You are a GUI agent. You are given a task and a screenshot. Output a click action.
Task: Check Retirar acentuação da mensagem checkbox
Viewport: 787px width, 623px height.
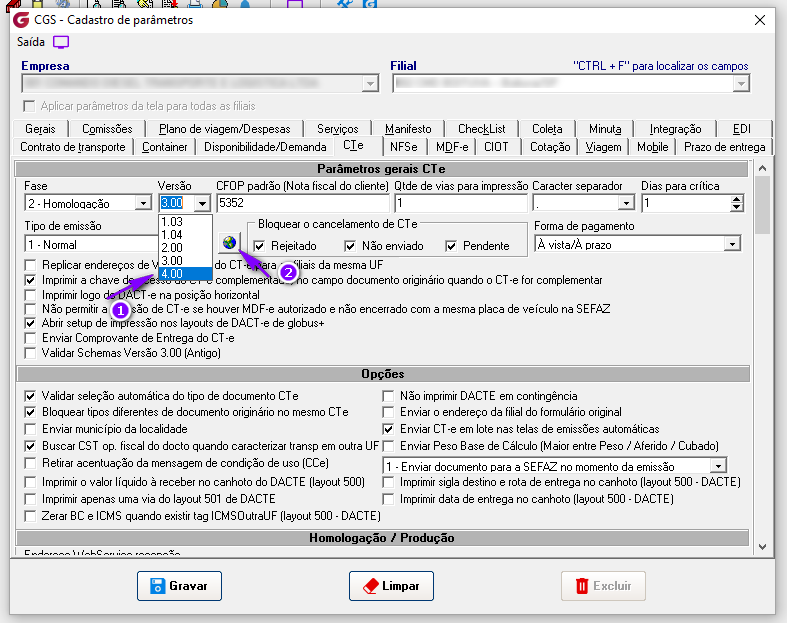[30, 463]
